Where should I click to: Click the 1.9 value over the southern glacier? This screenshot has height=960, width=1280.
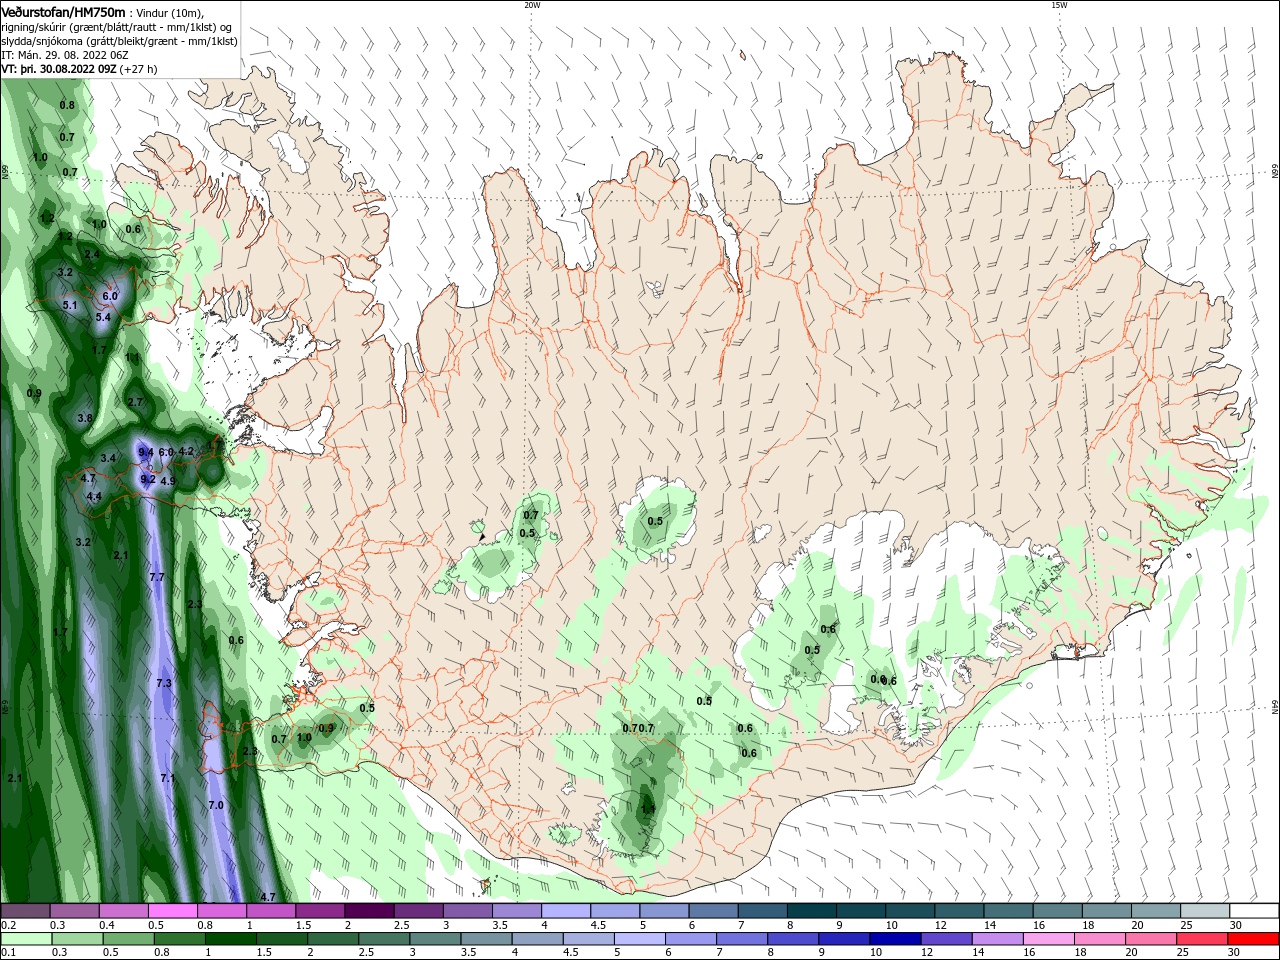point(648,809)
